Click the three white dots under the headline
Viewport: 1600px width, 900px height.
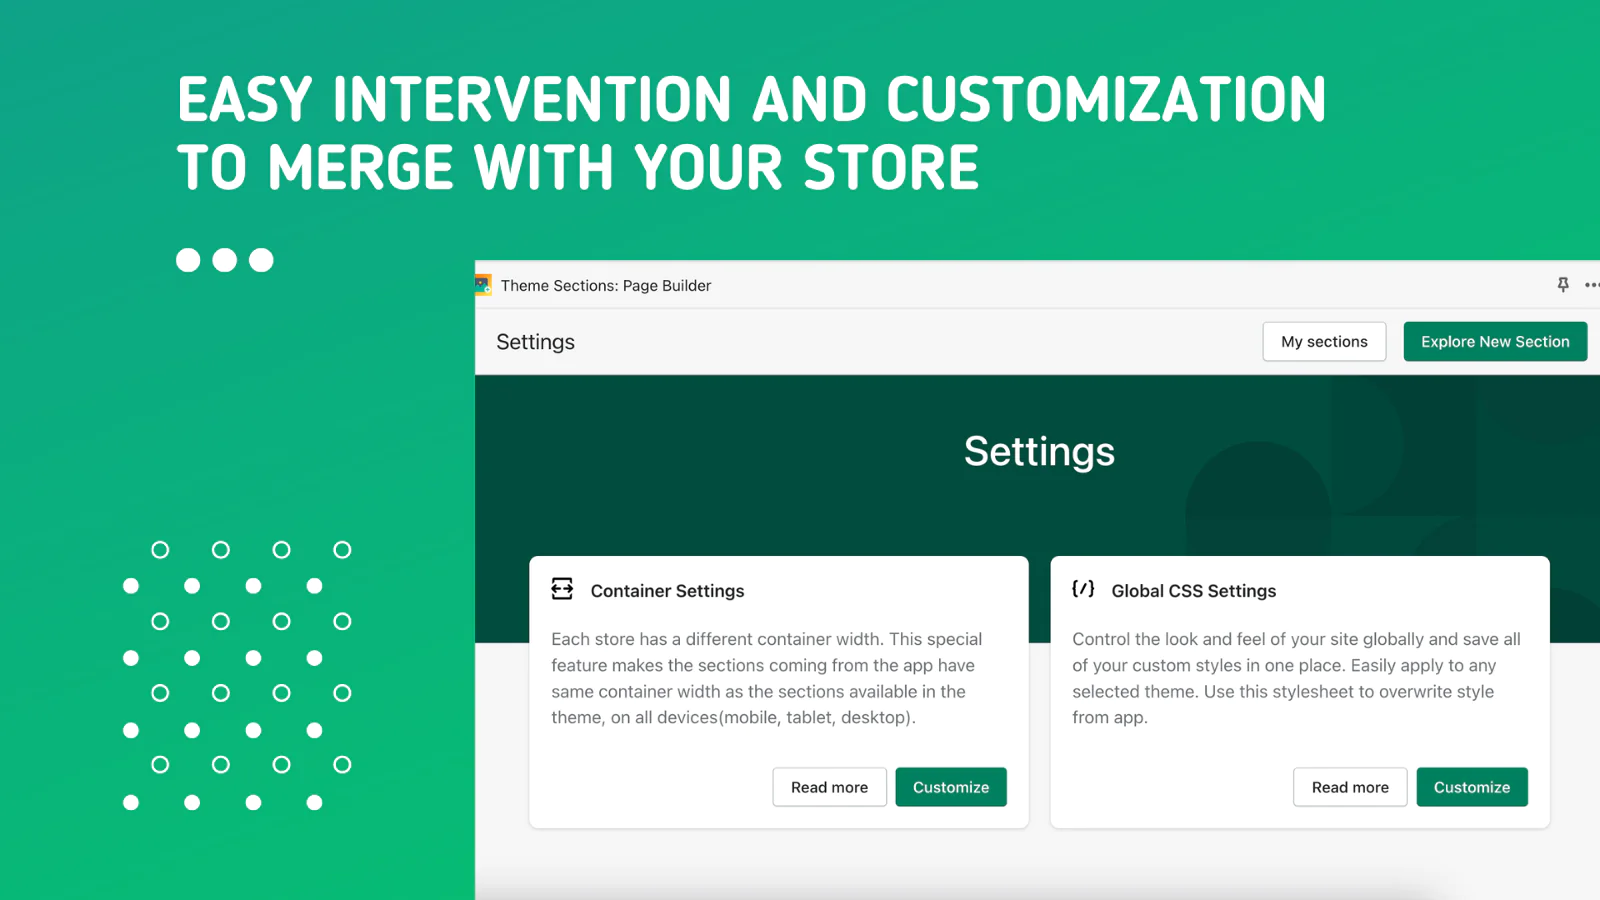point(225,260)
